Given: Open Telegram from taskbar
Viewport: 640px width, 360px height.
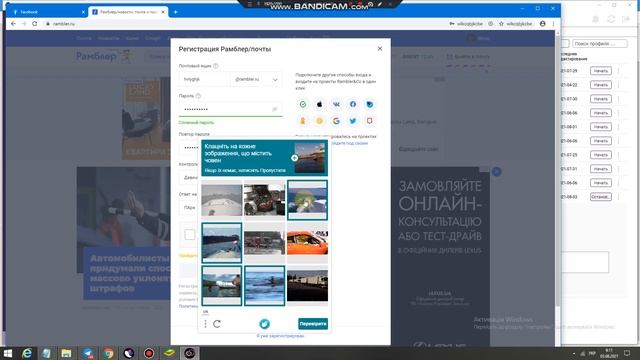Looking at the screenshot, I should click(x=87, y=353).
